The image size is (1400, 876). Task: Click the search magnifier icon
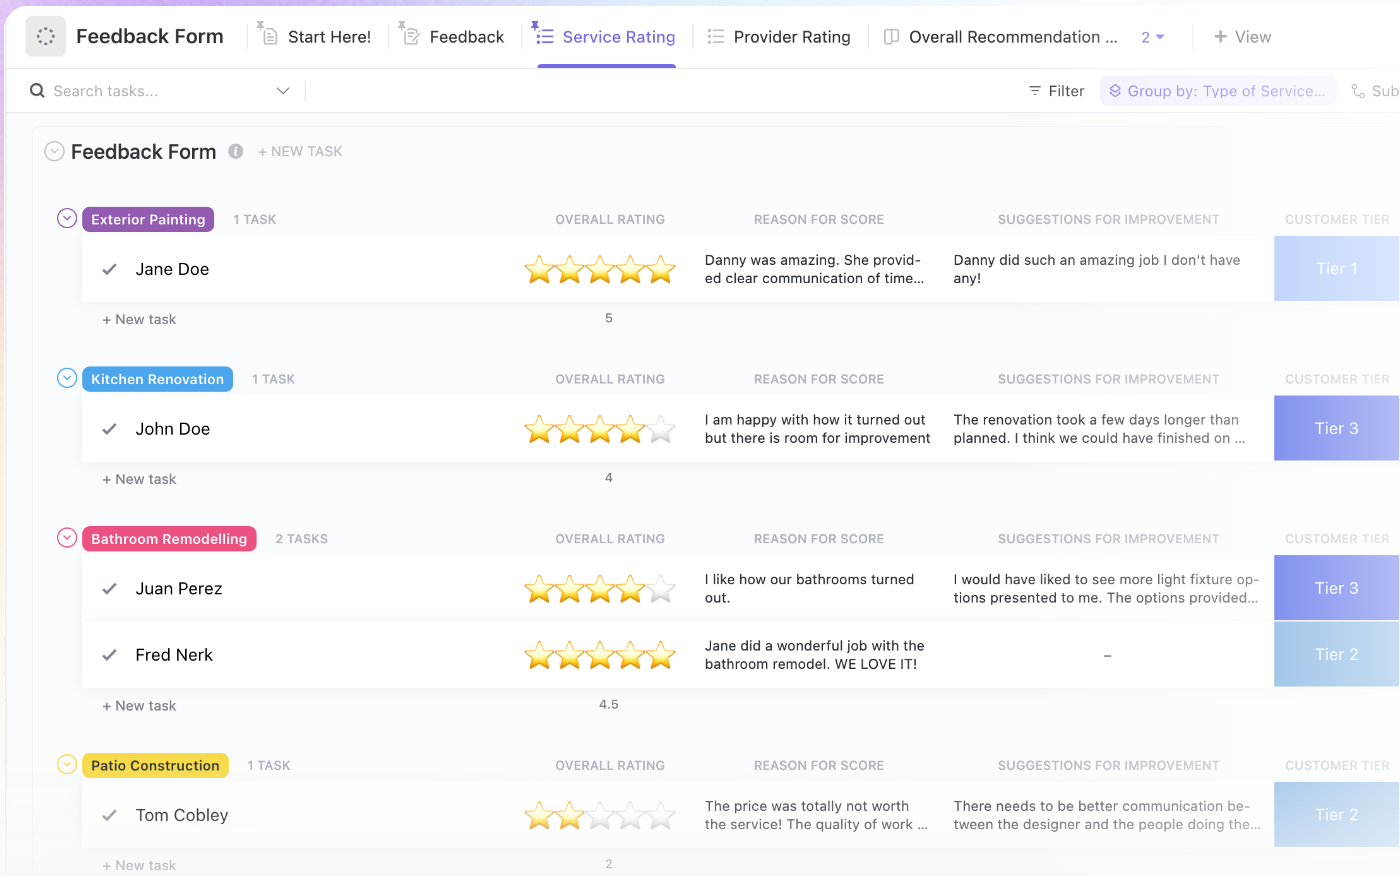[37, 91]
